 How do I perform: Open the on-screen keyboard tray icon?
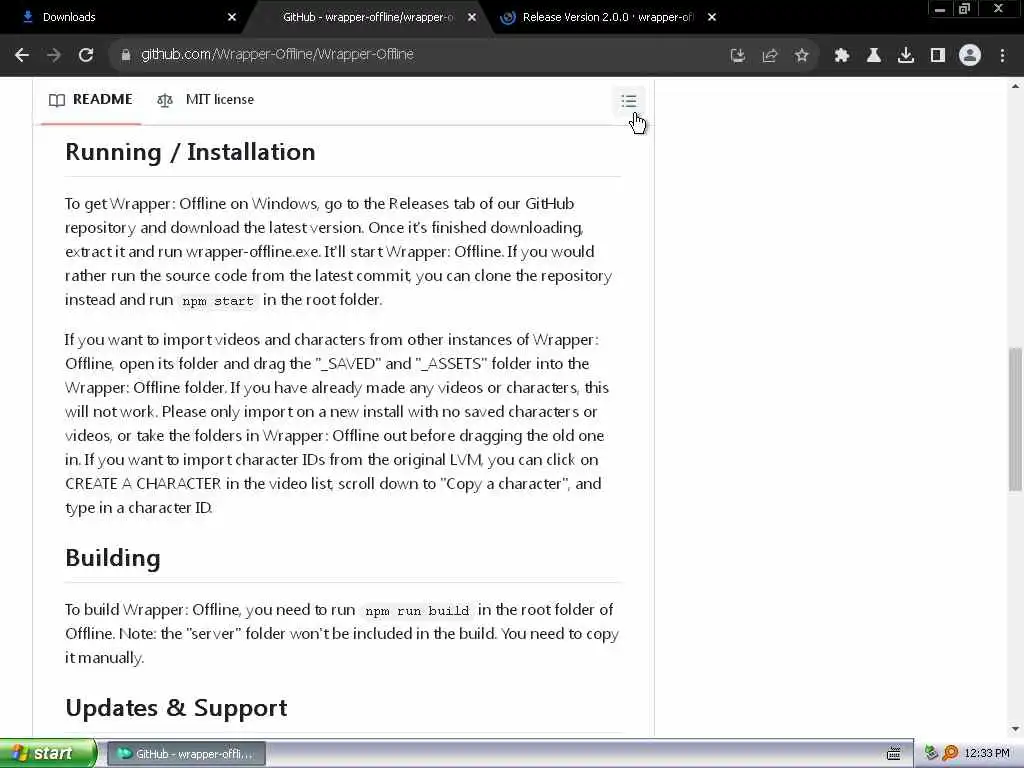(x=894, y=754)
